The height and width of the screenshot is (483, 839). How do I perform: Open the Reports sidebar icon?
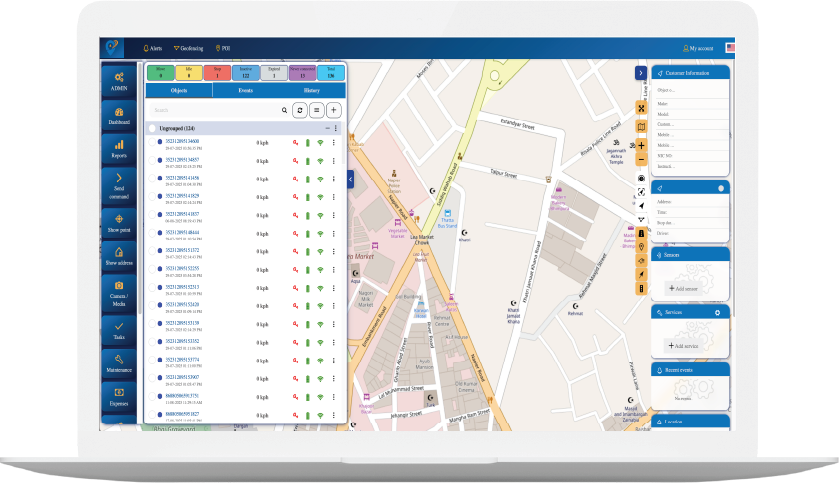click(x=119, y=149)
